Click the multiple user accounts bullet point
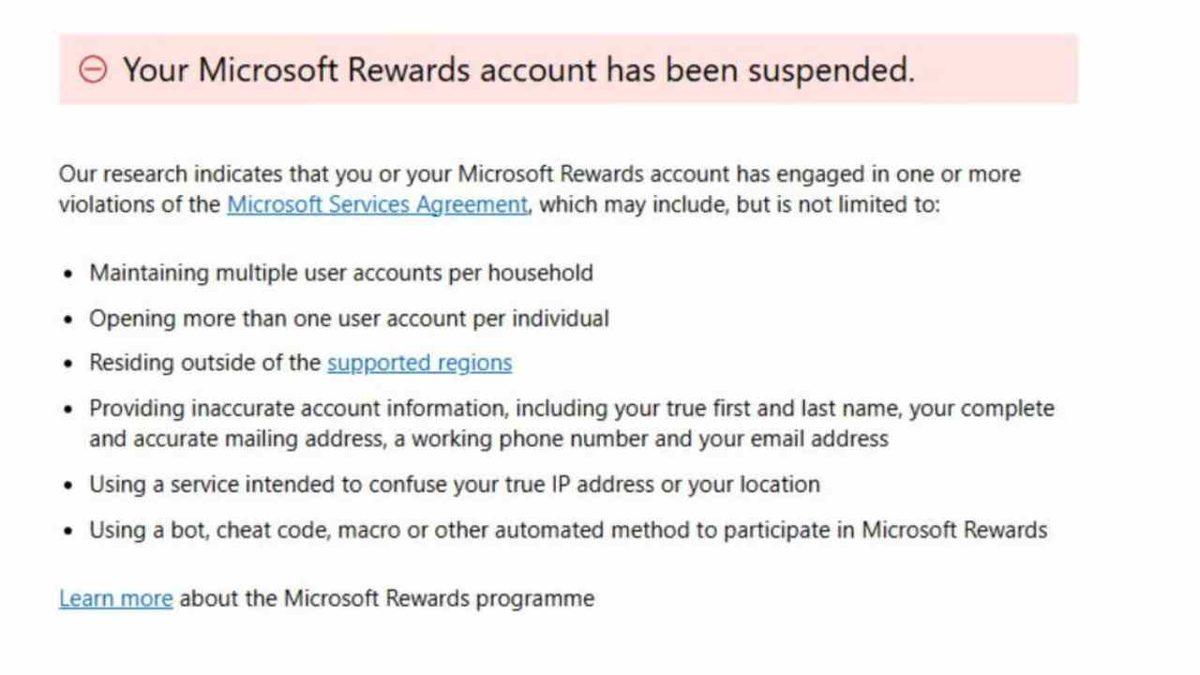 pyautogui.click(x=342, y=272)
